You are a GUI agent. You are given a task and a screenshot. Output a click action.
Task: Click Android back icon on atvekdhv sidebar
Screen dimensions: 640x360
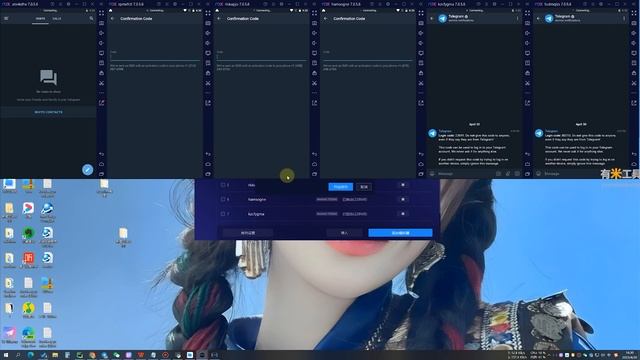[x=101, y=154]
